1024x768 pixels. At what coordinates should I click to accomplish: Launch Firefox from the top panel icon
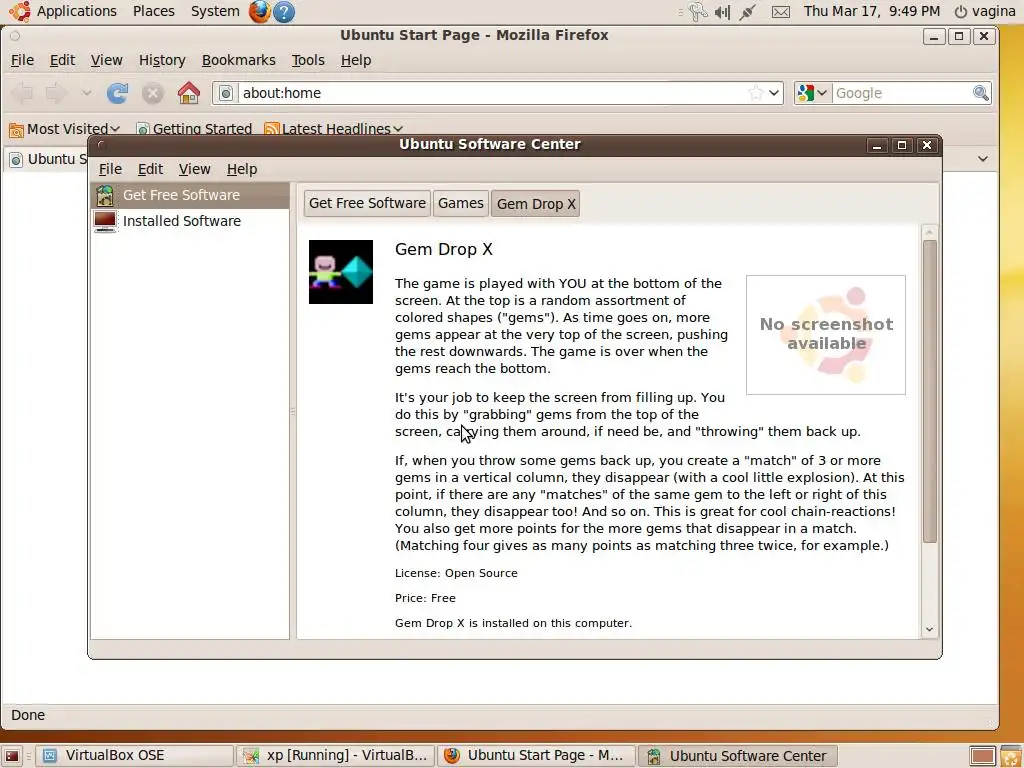pos(259,11)
